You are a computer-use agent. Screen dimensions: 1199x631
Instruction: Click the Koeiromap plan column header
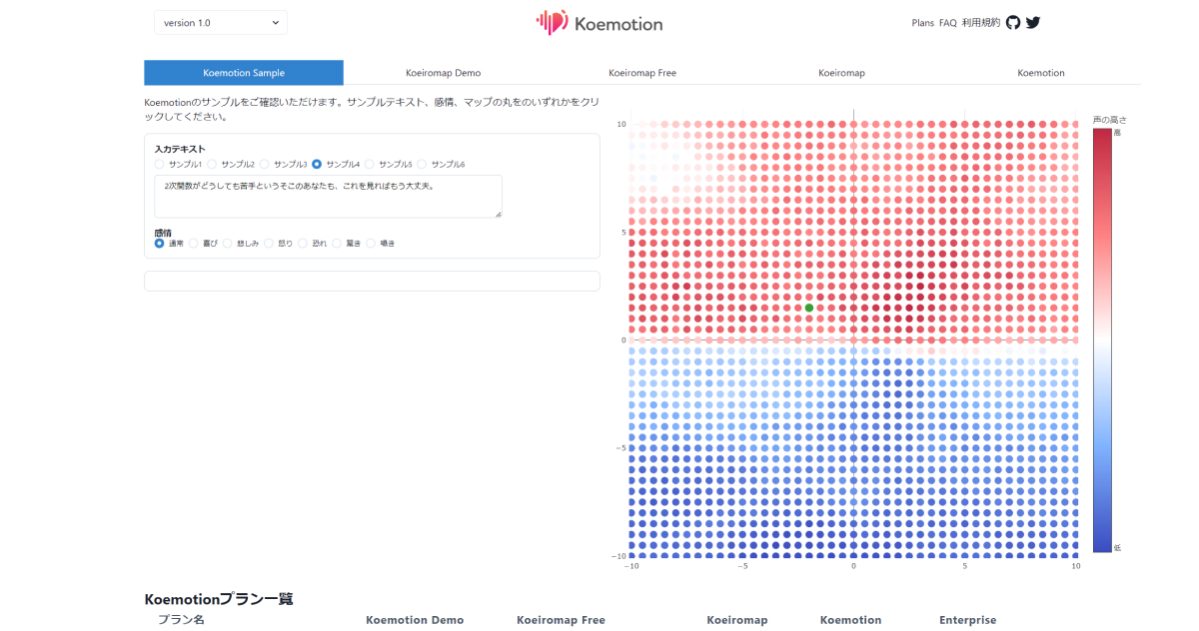(x=737, y=620)
